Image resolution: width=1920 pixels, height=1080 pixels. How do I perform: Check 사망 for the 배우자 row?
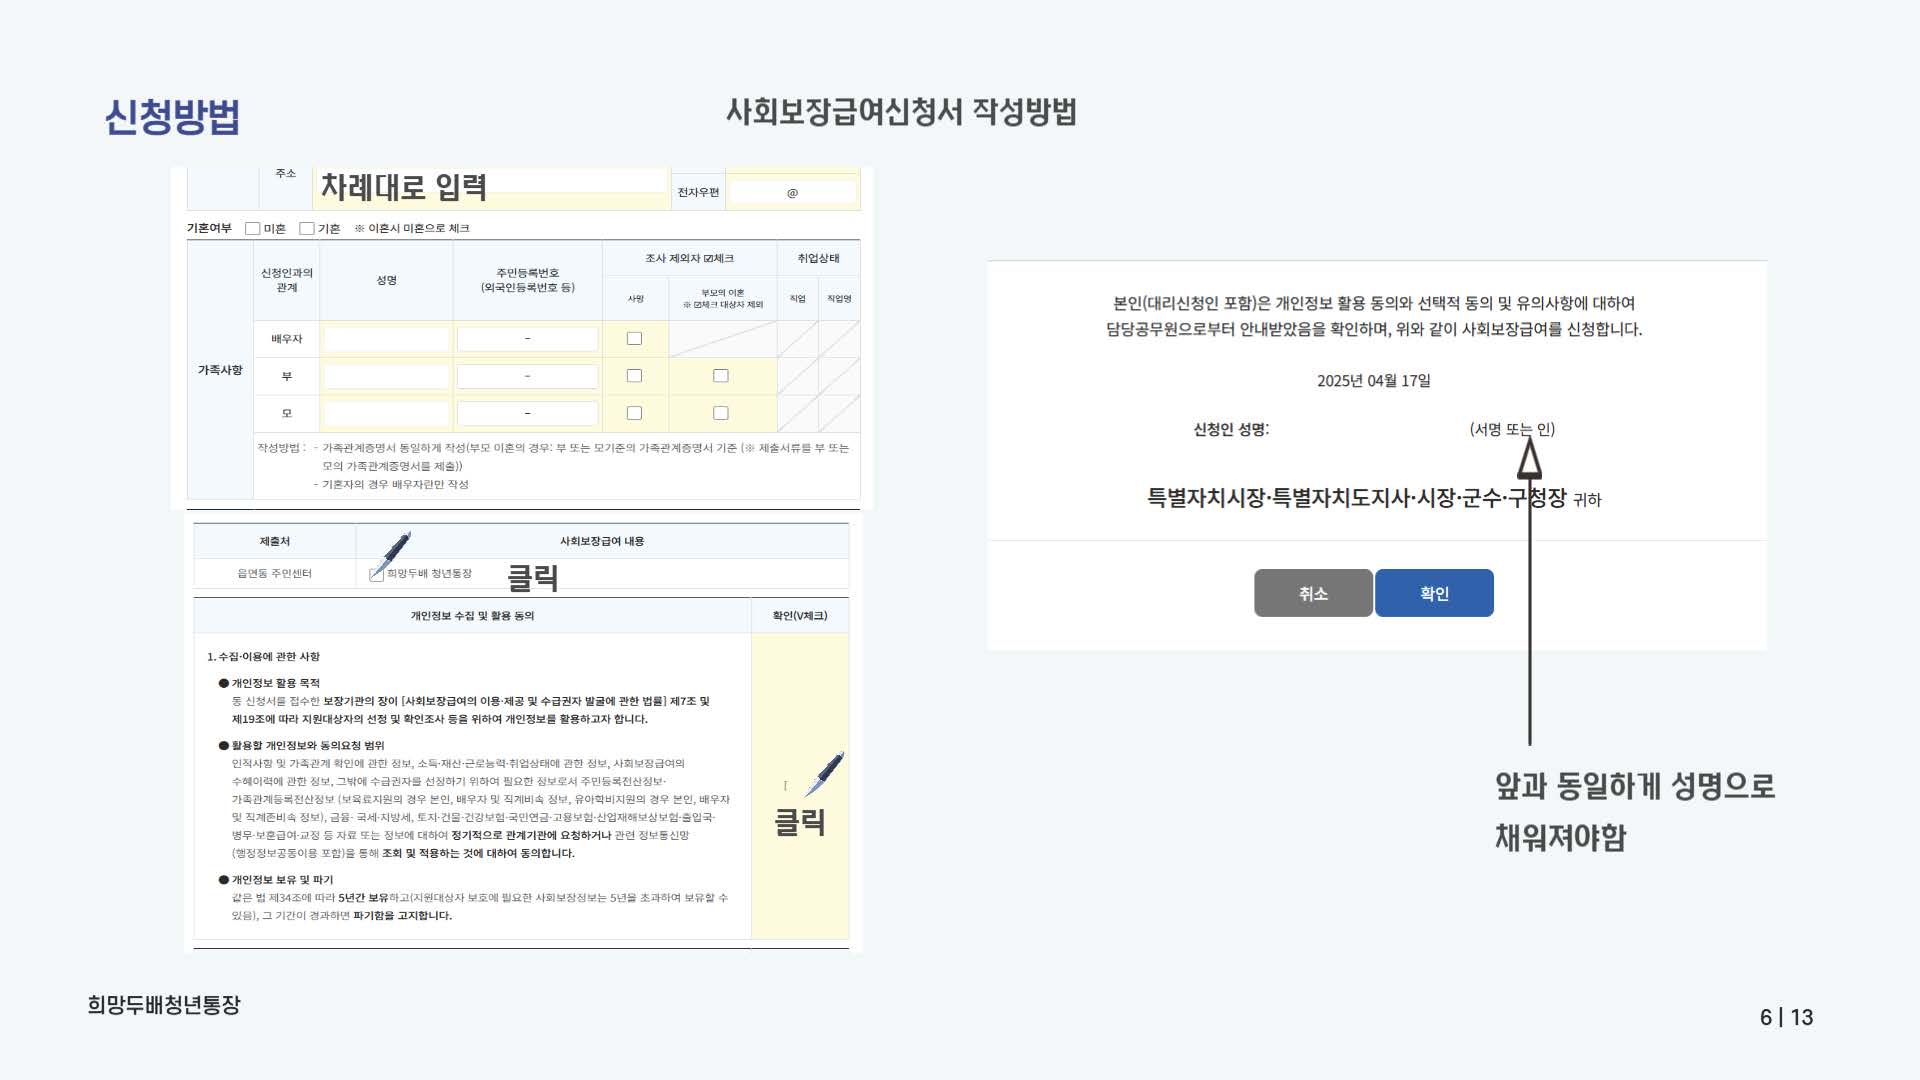pyautogui.click(x=634, y=339)
